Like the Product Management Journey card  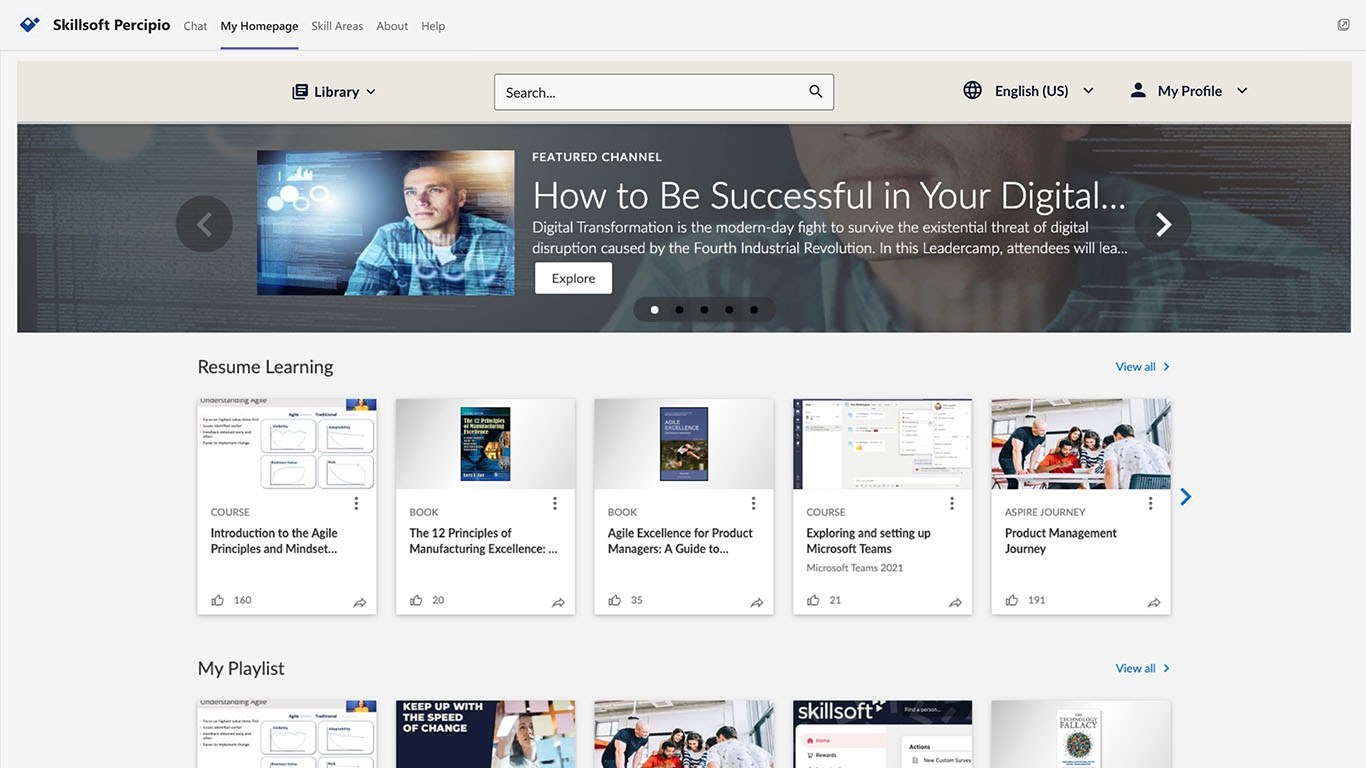pyautogui.click(x=1012, y=600)
